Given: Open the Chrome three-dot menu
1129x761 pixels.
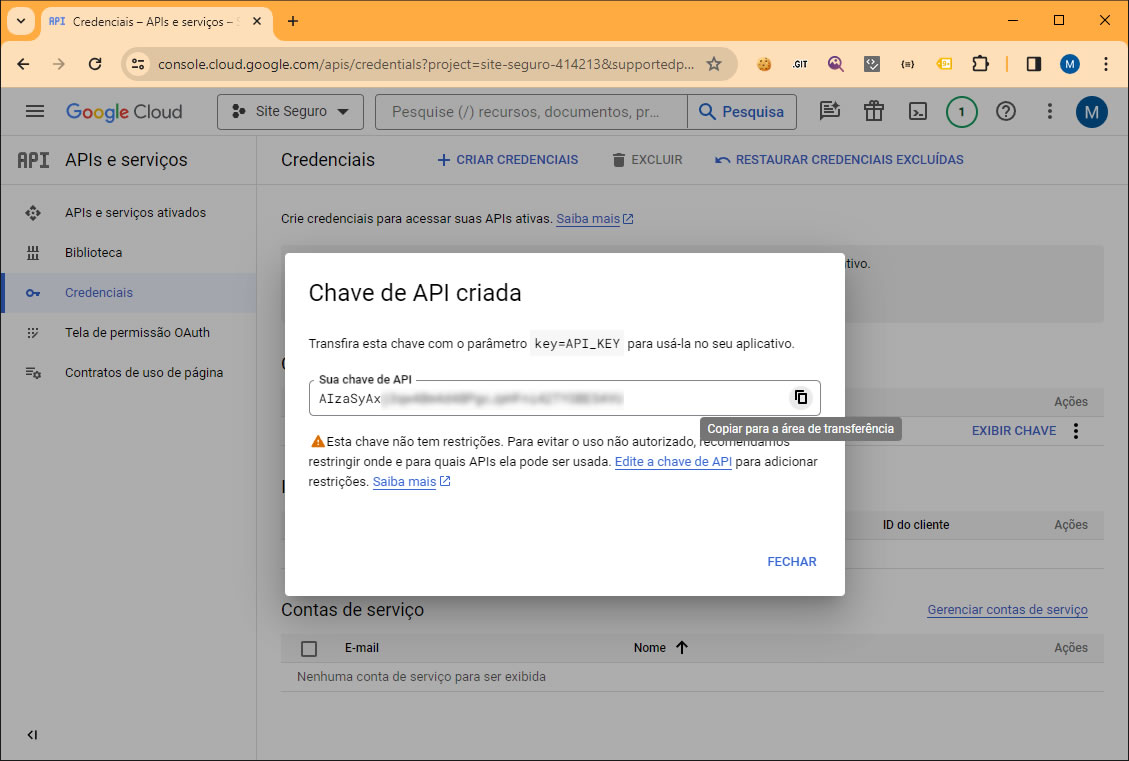Looking at the screenshot, I should coord(1105,64).
